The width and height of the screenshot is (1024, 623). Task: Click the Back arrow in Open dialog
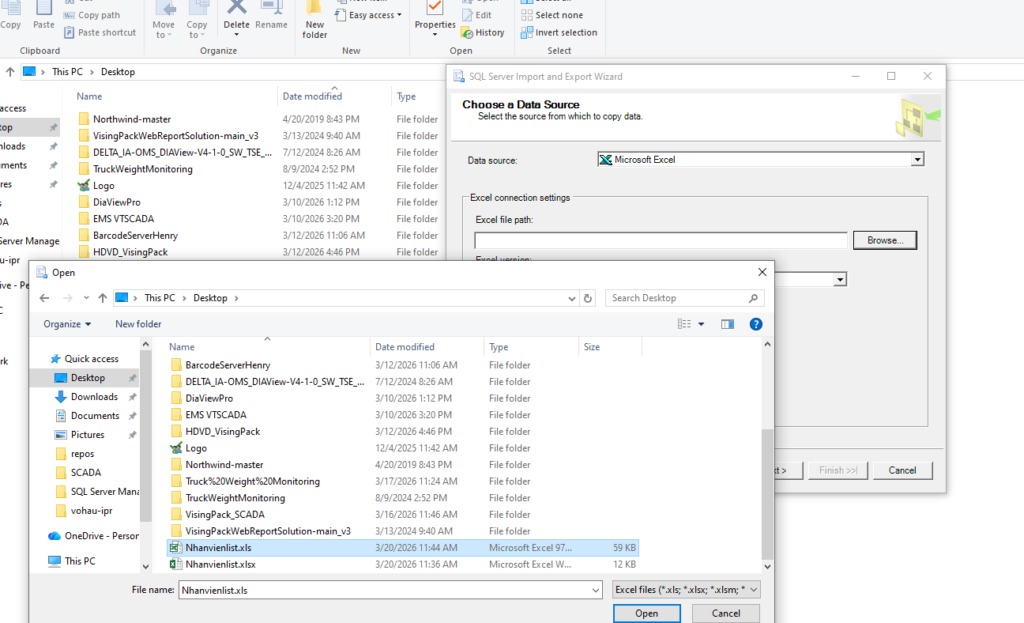click(x=44, y=298)
